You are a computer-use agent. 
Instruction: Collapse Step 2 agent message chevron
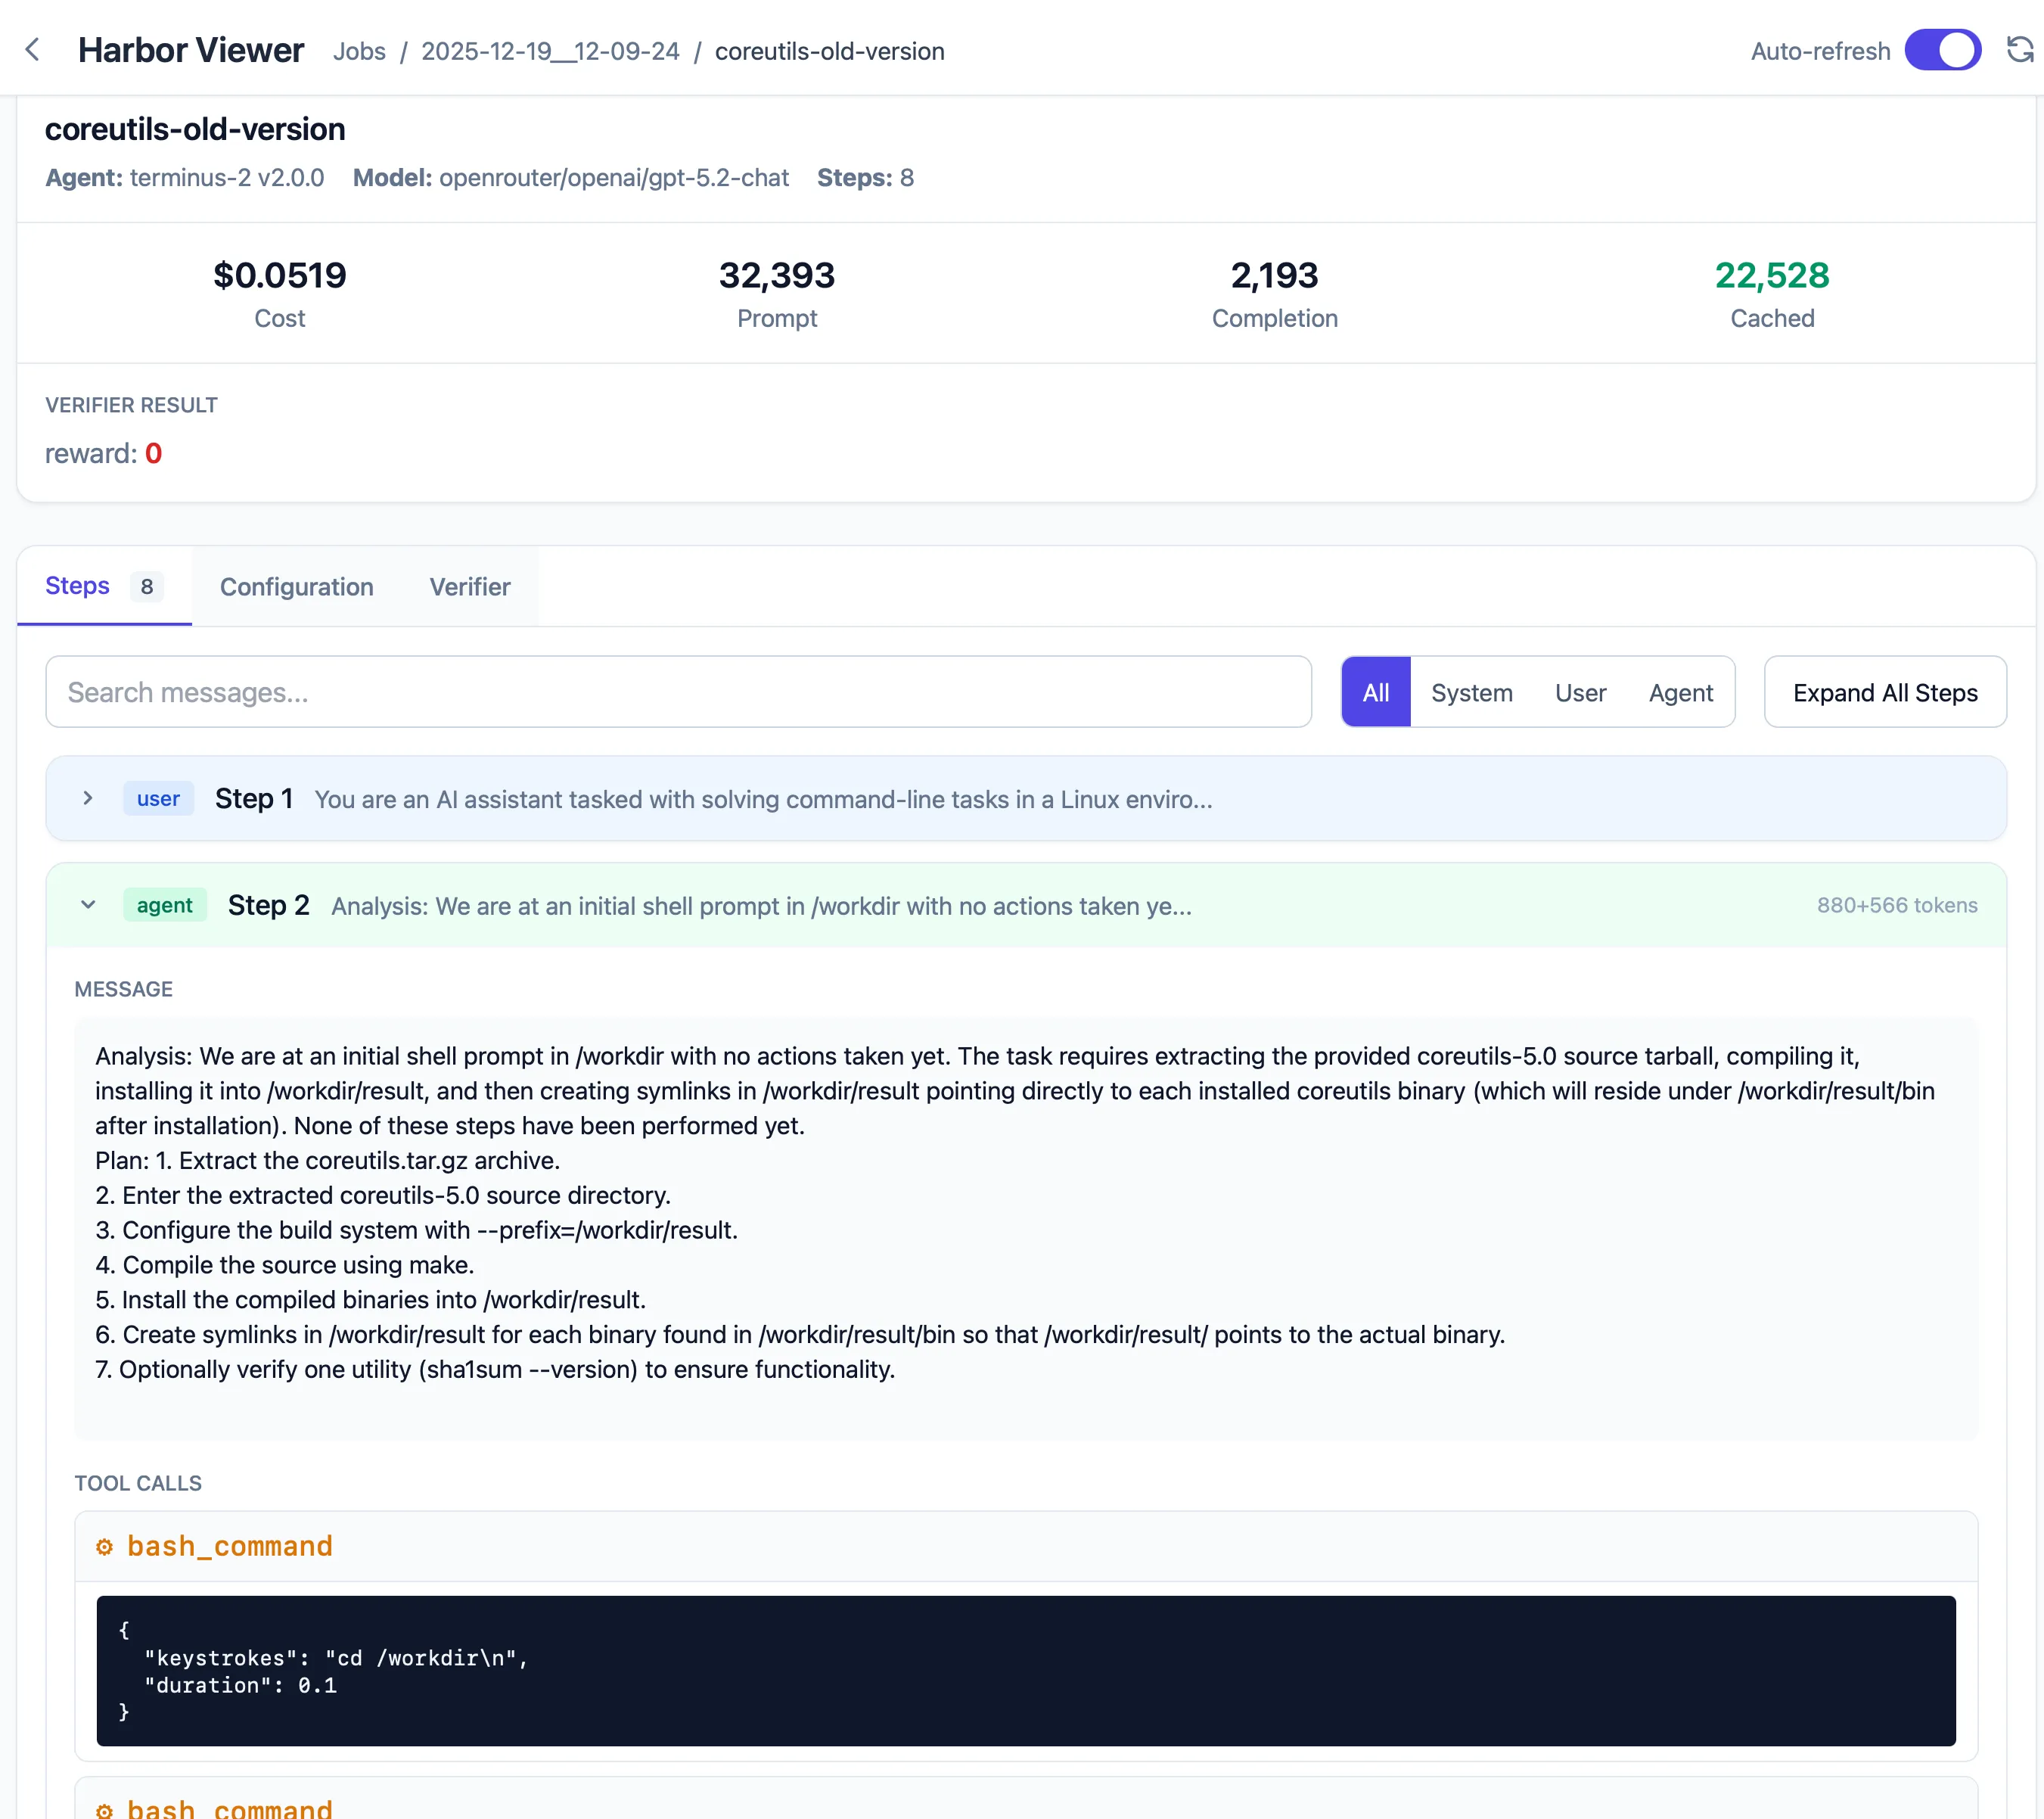pos(88,905)
